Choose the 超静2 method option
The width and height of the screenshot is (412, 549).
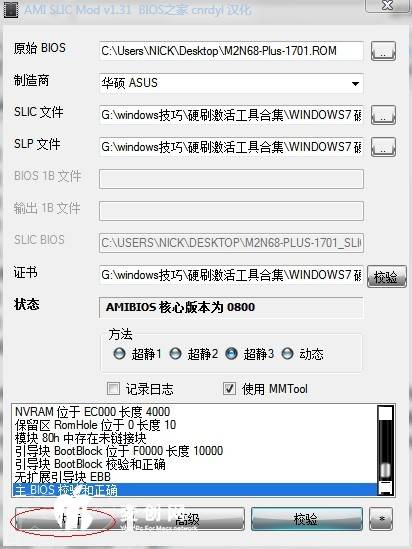(175, 354)
